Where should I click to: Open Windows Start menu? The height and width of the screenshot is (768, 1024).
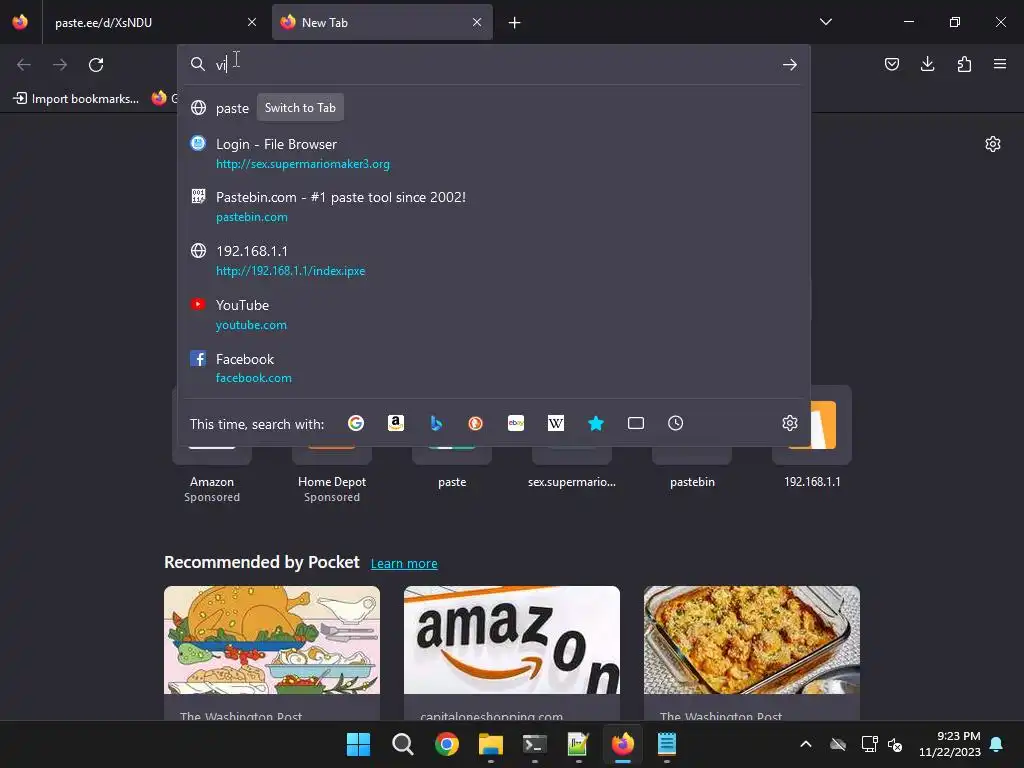[x=359, y=744]
